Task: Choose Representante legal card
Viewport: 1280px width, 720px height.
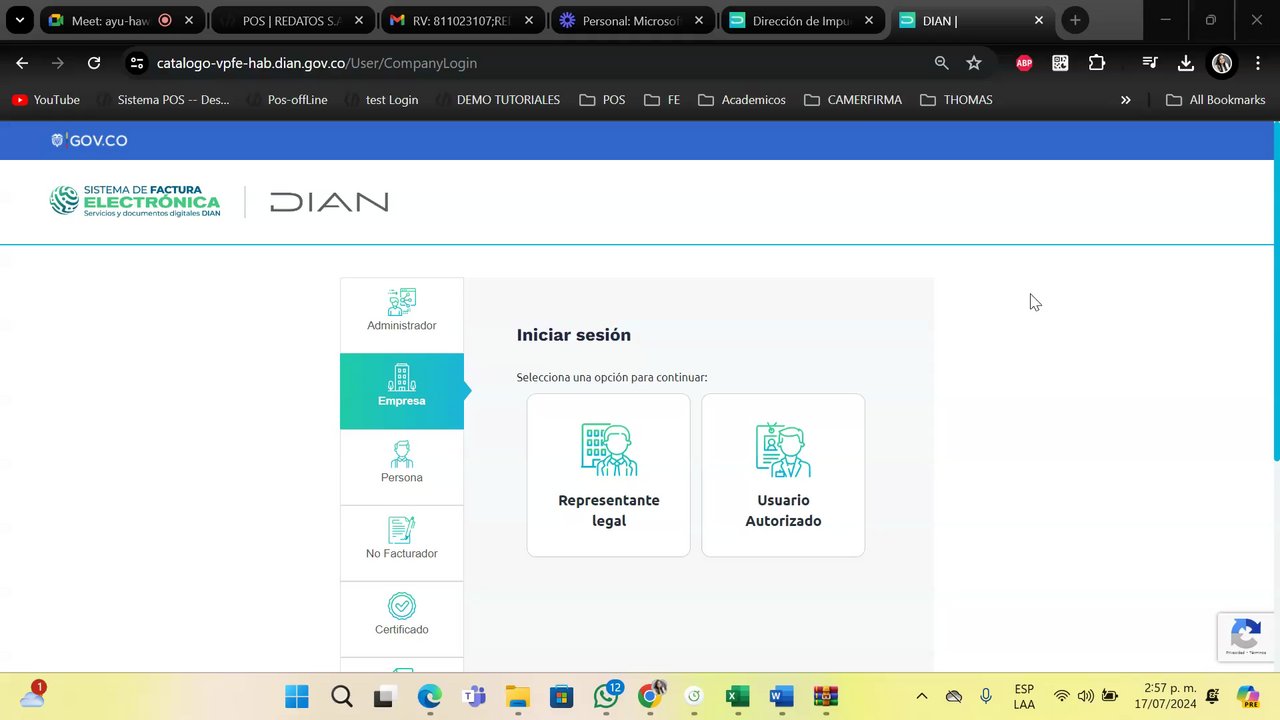Action: tap(608, 475)
